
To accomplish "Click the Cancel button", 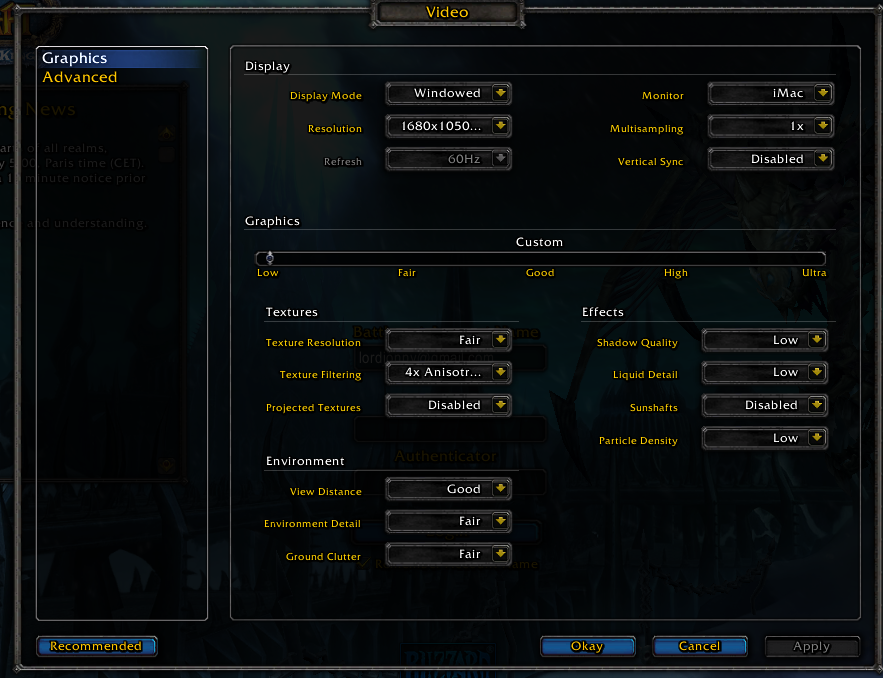I will (699, 646).
